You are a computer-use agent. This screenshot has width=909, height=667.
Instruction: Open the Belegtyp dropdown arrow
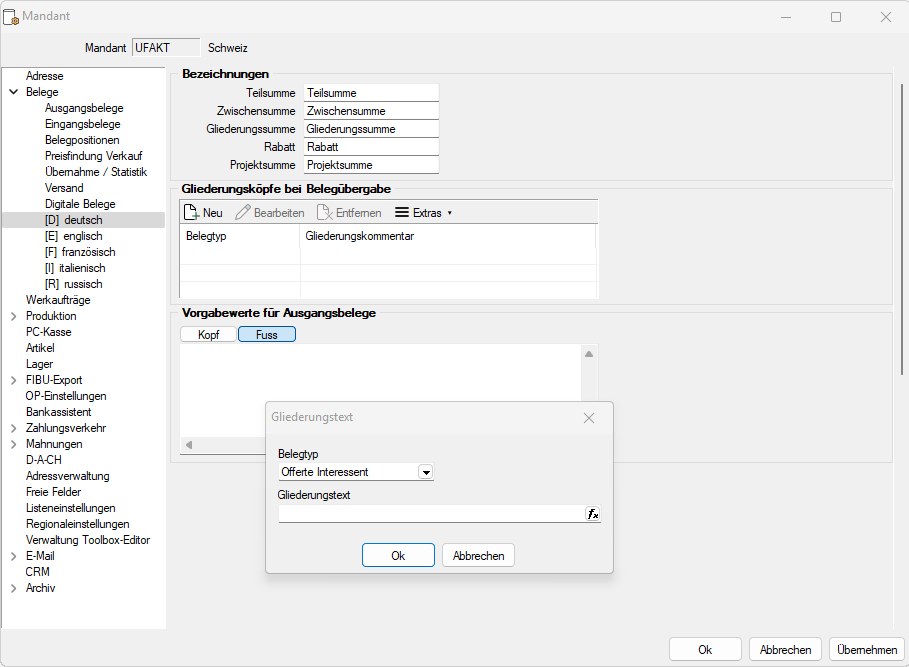[x=426, y=472]
